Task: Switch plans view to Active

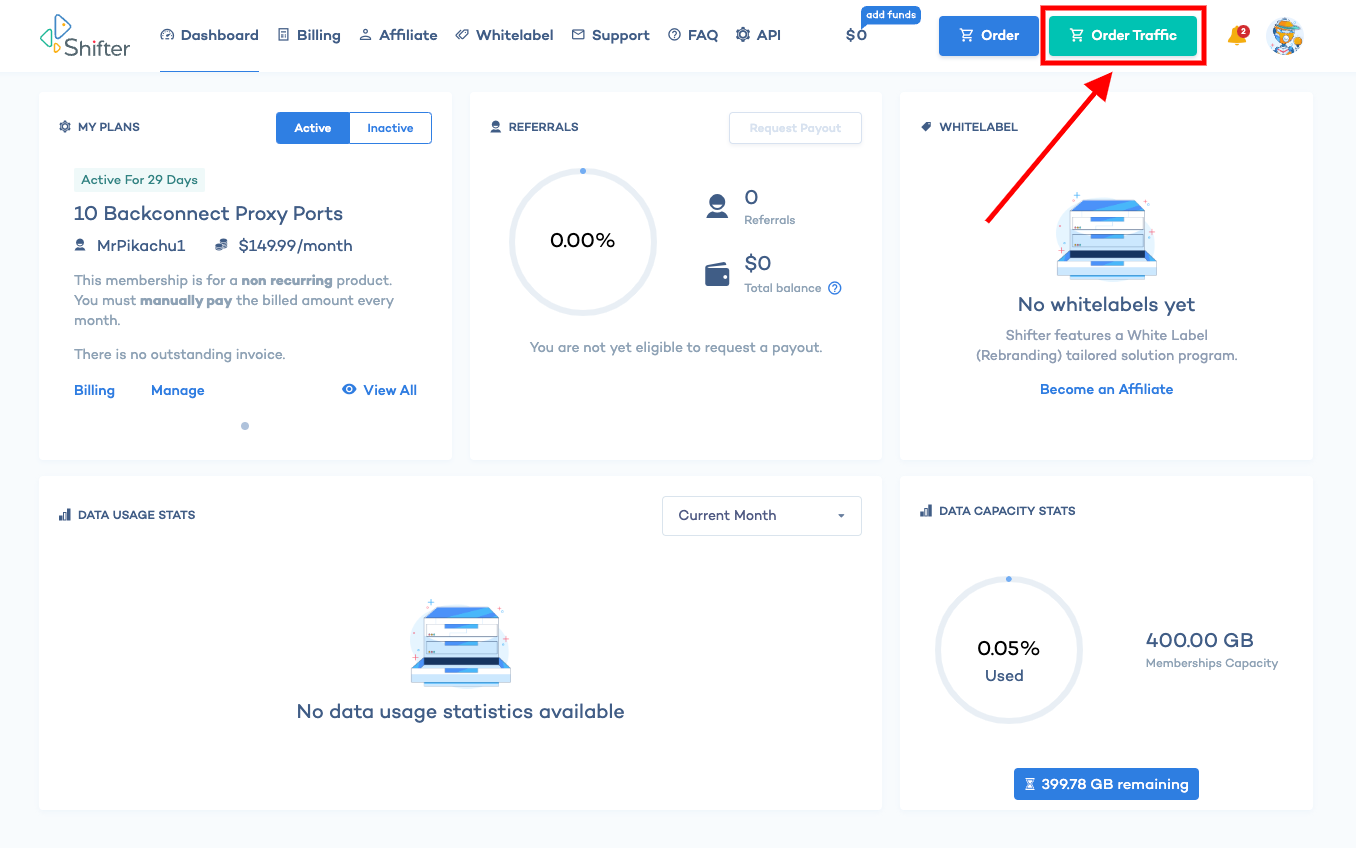Action: pyautogui.click(x=313, y=128)
